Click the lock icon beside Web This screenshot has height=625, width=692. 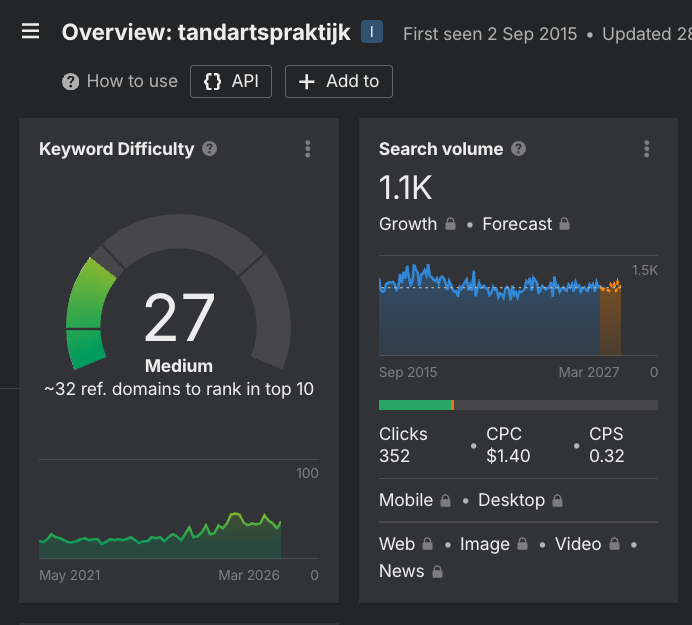(x=427, y=544)
